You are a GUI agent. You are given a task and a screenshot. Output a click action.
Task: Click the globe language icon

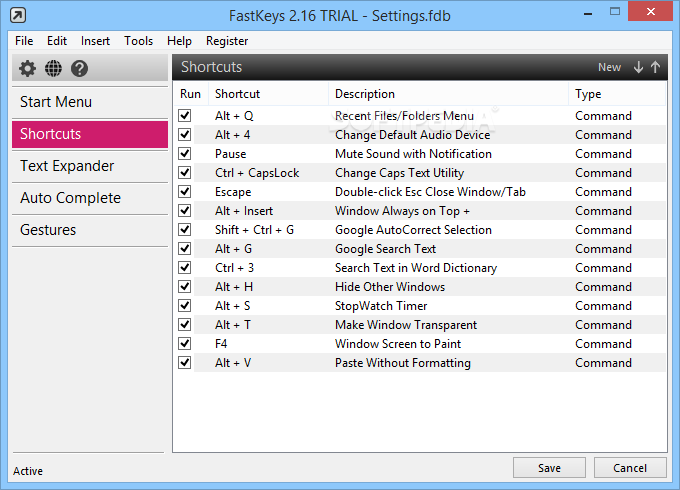[53, 68]
